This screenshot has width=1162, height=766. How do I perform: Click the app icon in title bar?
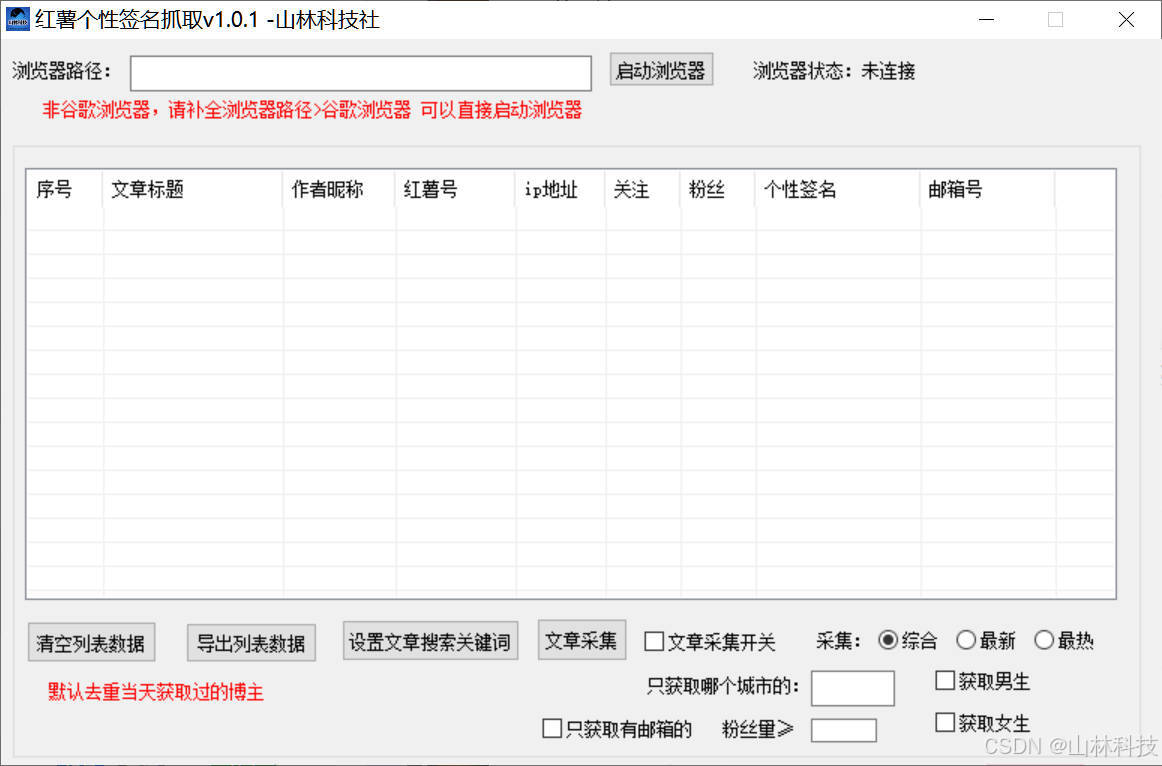(x=18, y=19)
